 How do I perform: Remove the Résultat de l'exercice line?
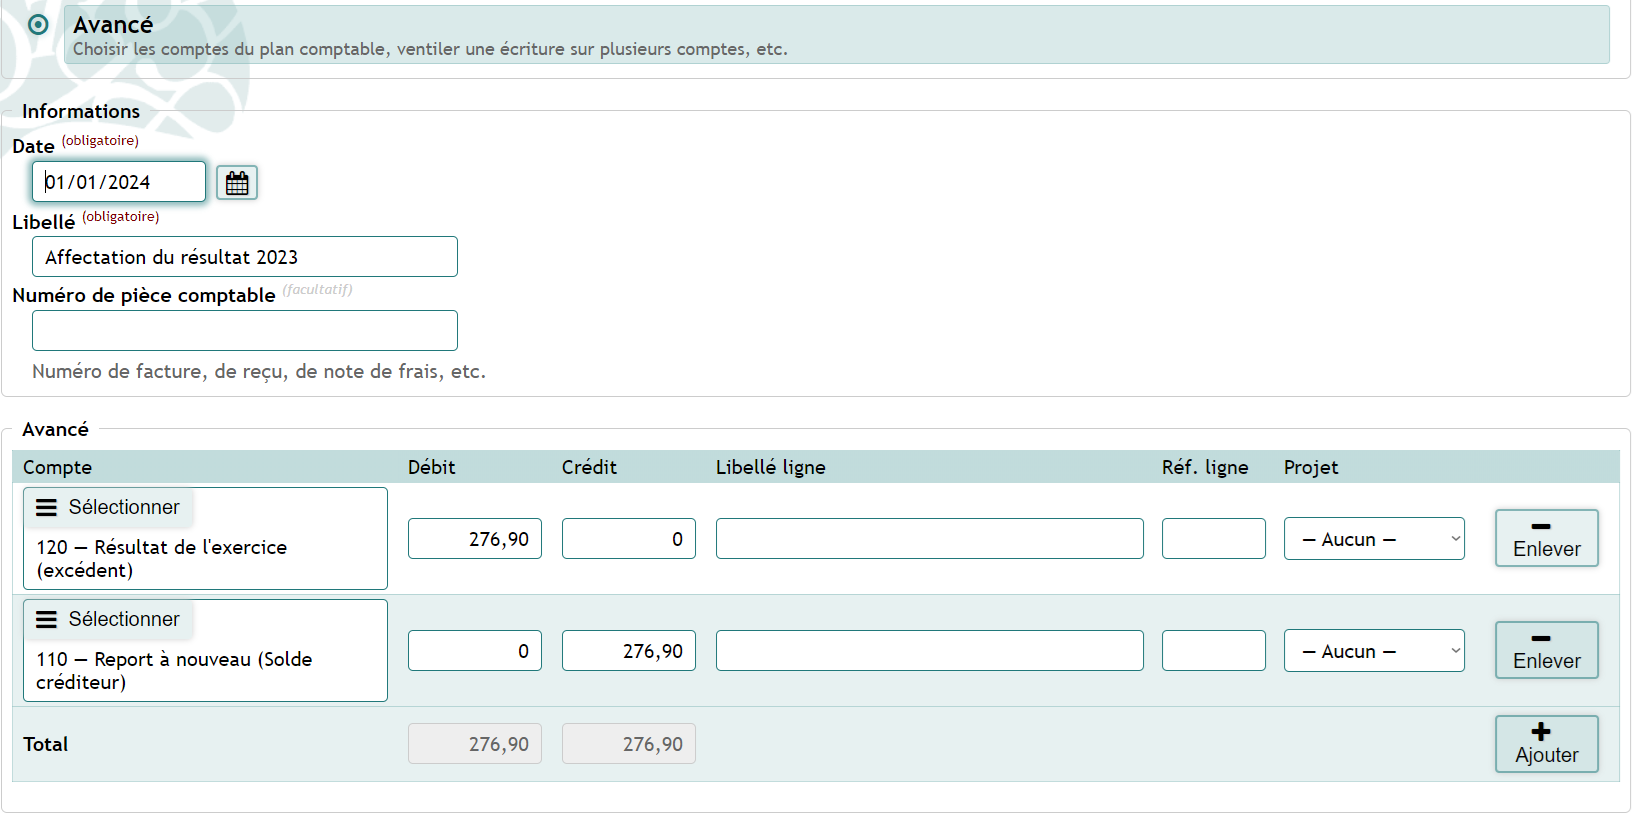point(1546,538)
